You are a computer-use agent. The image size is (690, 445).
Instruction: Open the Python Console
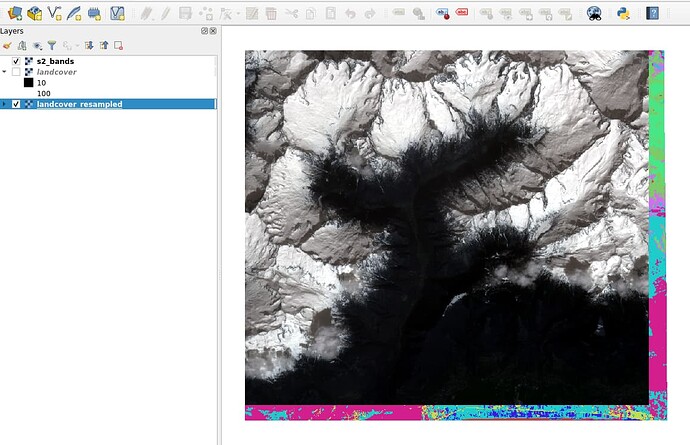[x=623, y=13]
